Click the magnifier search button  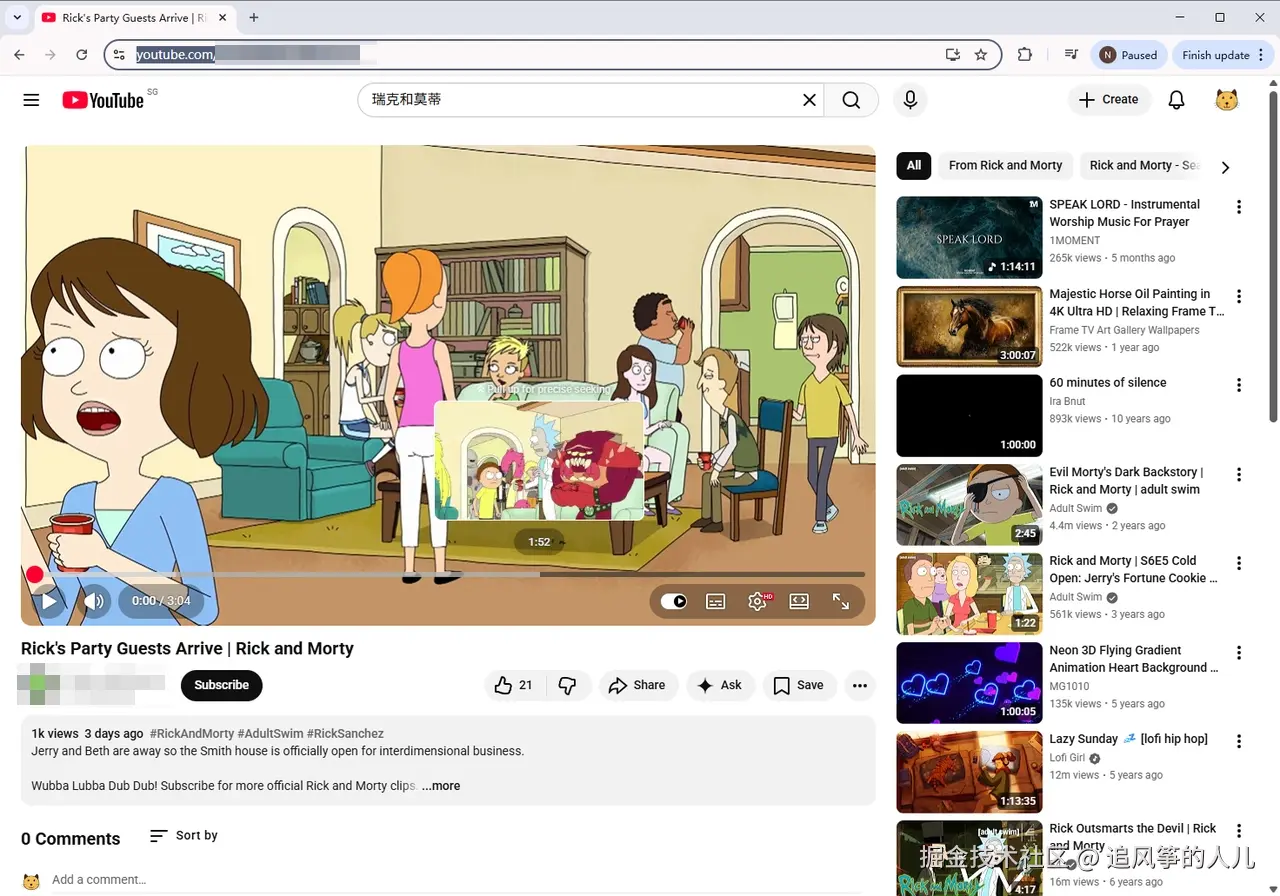(851, 100)
